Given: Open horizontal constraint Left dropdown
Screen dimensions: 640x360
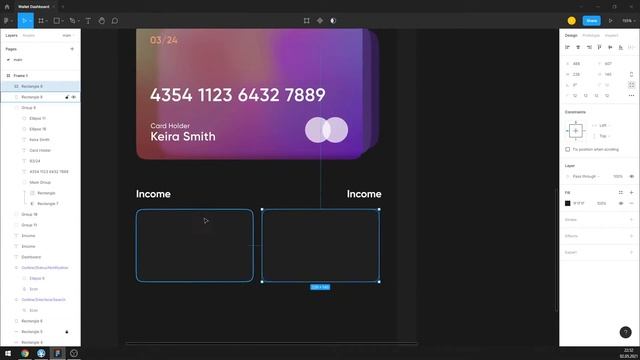Looking at the screenshot, I should click(604, 125).
